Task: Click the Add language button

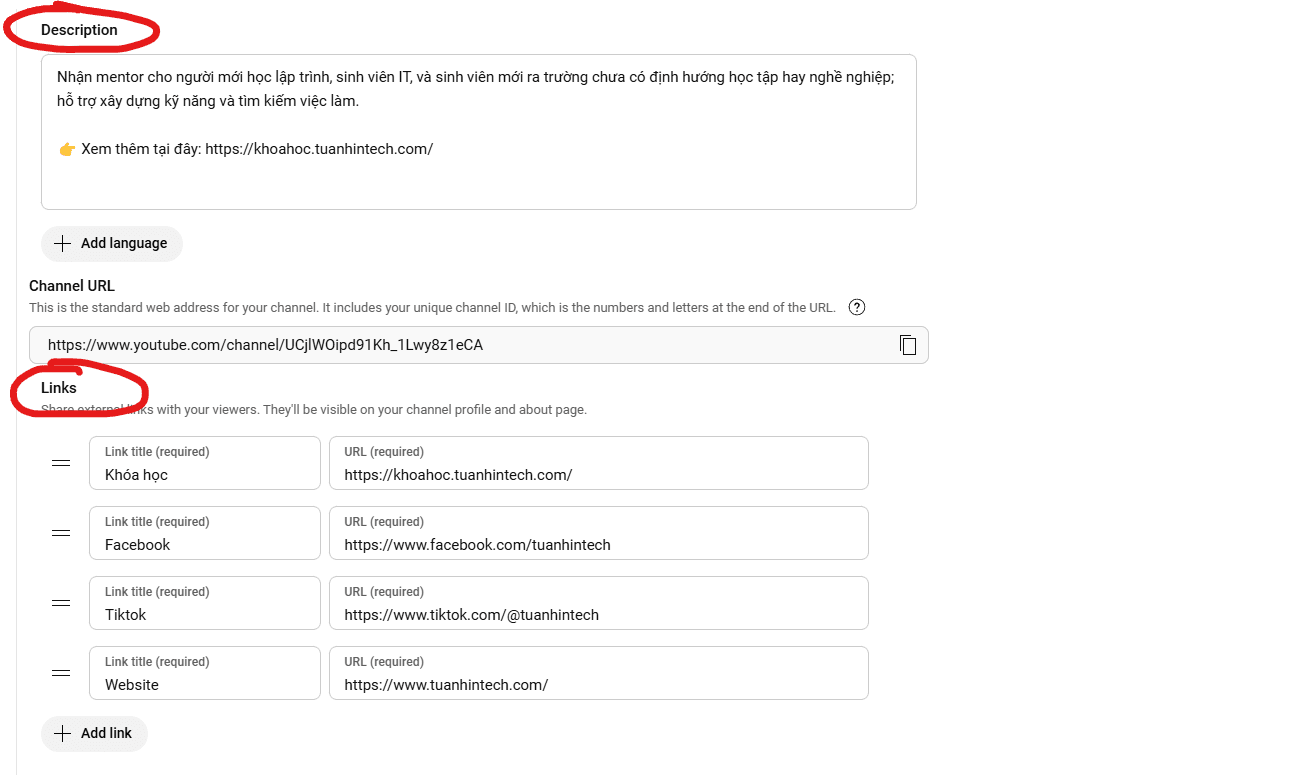Action: [x=111, y=244]
